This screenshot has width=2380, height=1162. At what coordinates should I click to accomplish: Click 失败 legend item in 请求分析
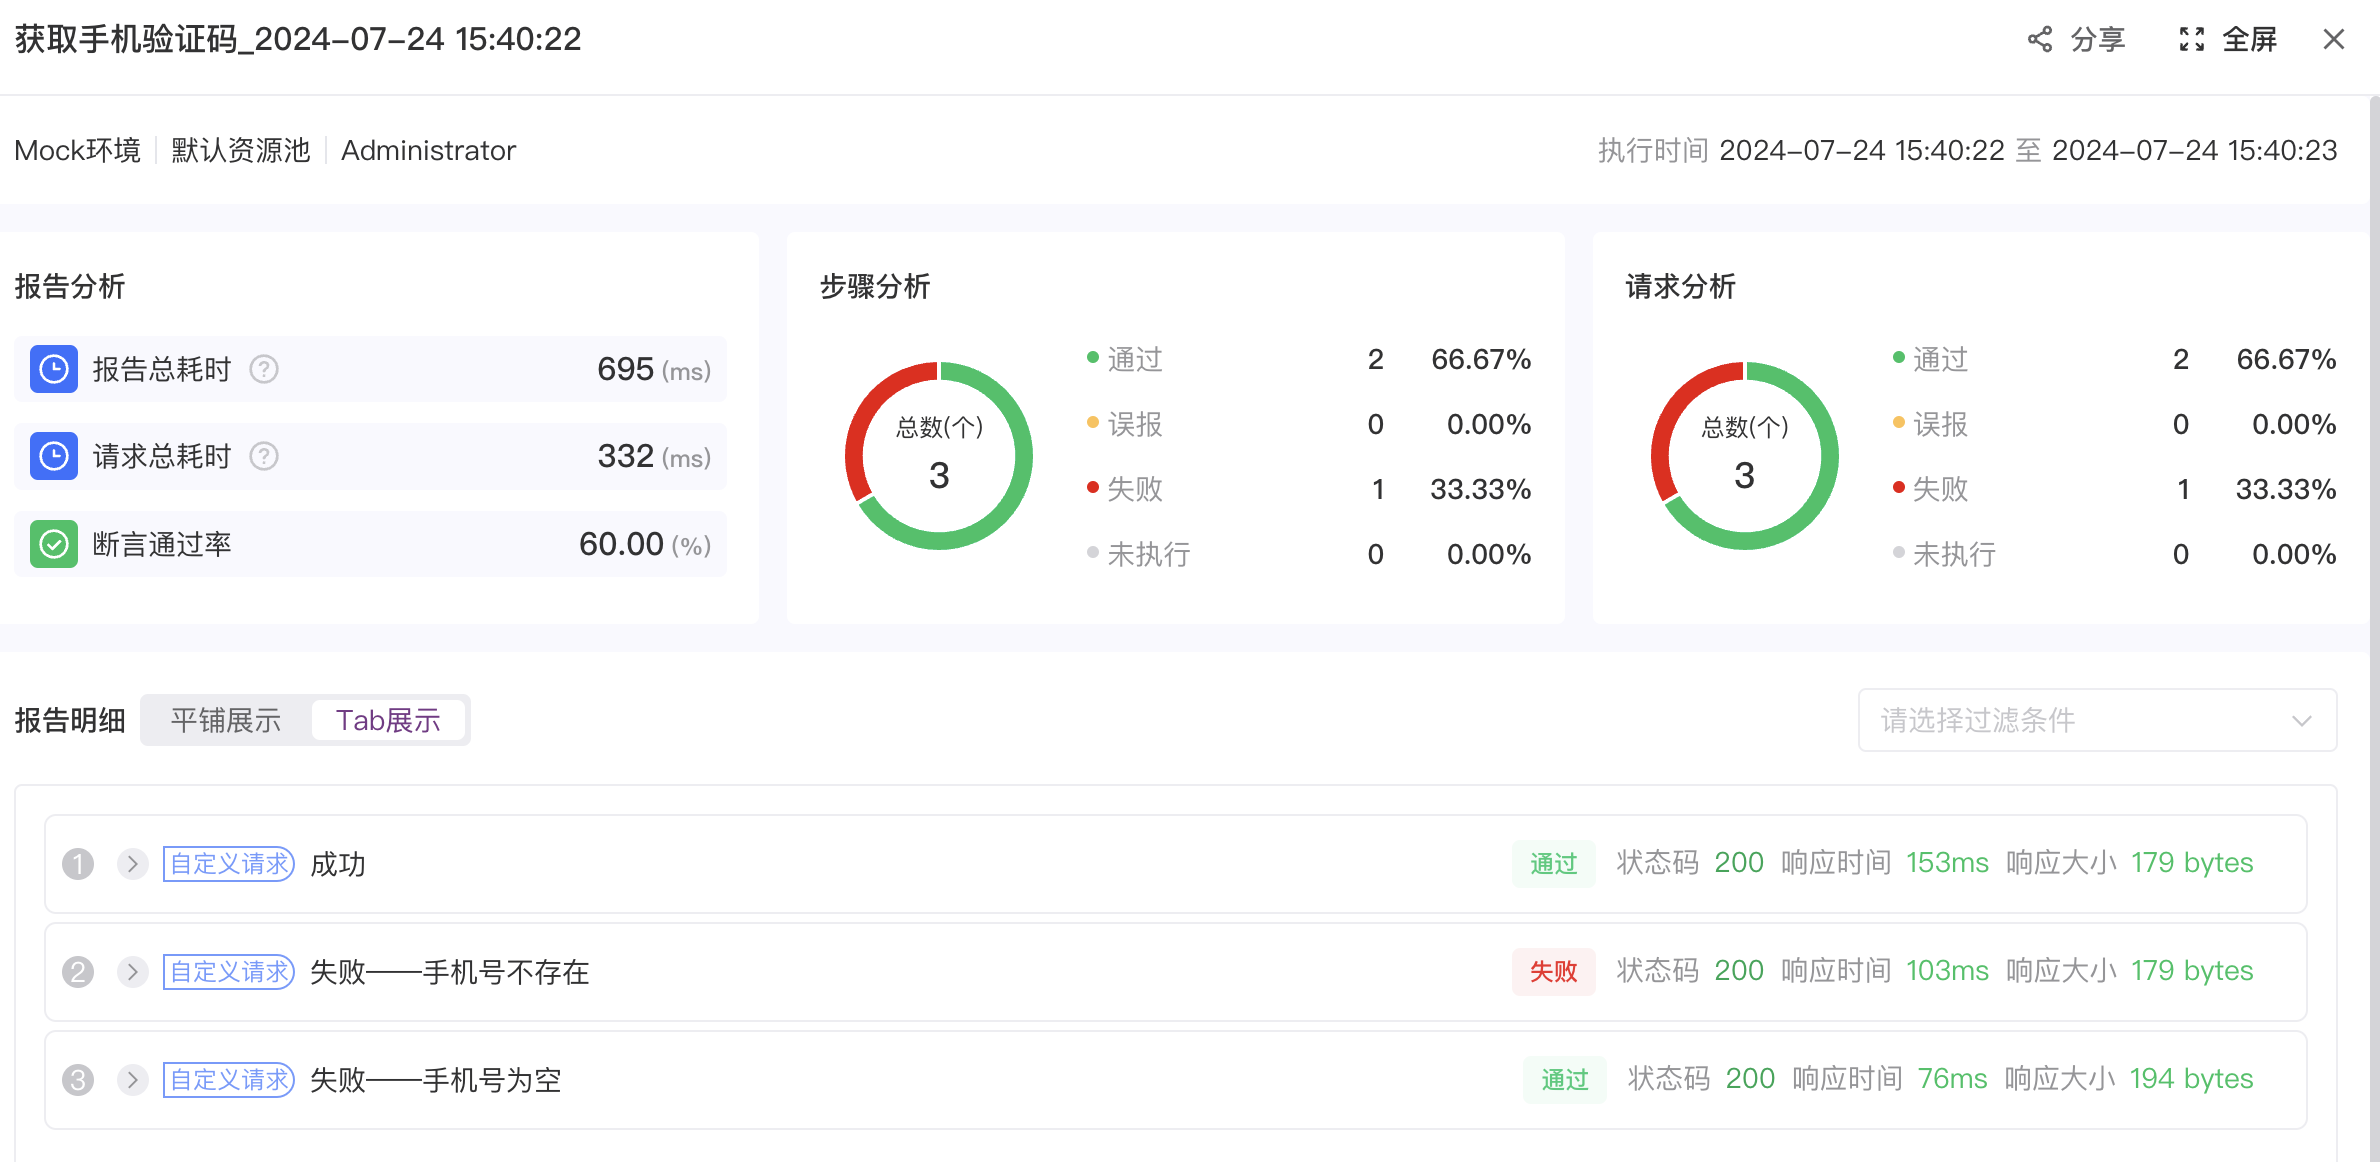pyautogui.click(x=1930, y=489)
